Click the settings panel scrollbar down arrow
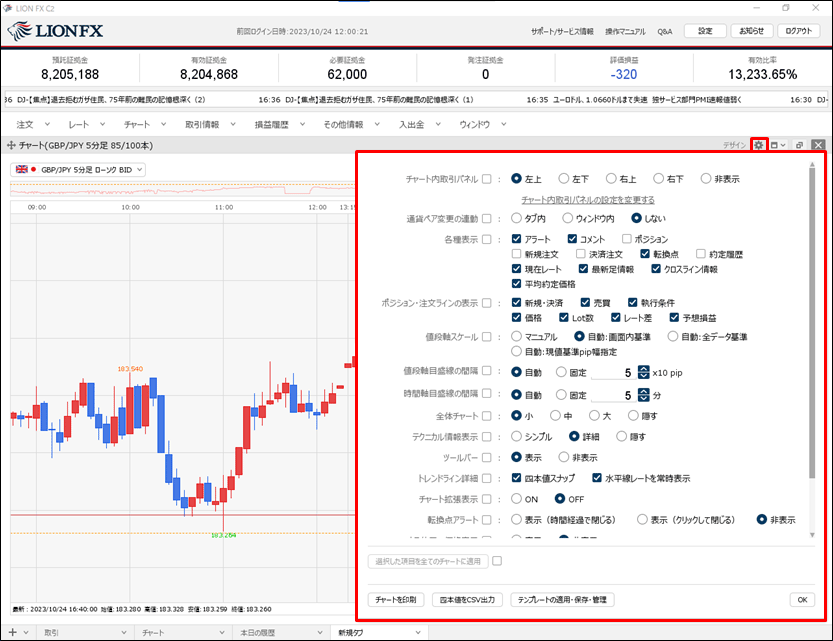Viewport: 833px width, 641px height. [812, 535]
